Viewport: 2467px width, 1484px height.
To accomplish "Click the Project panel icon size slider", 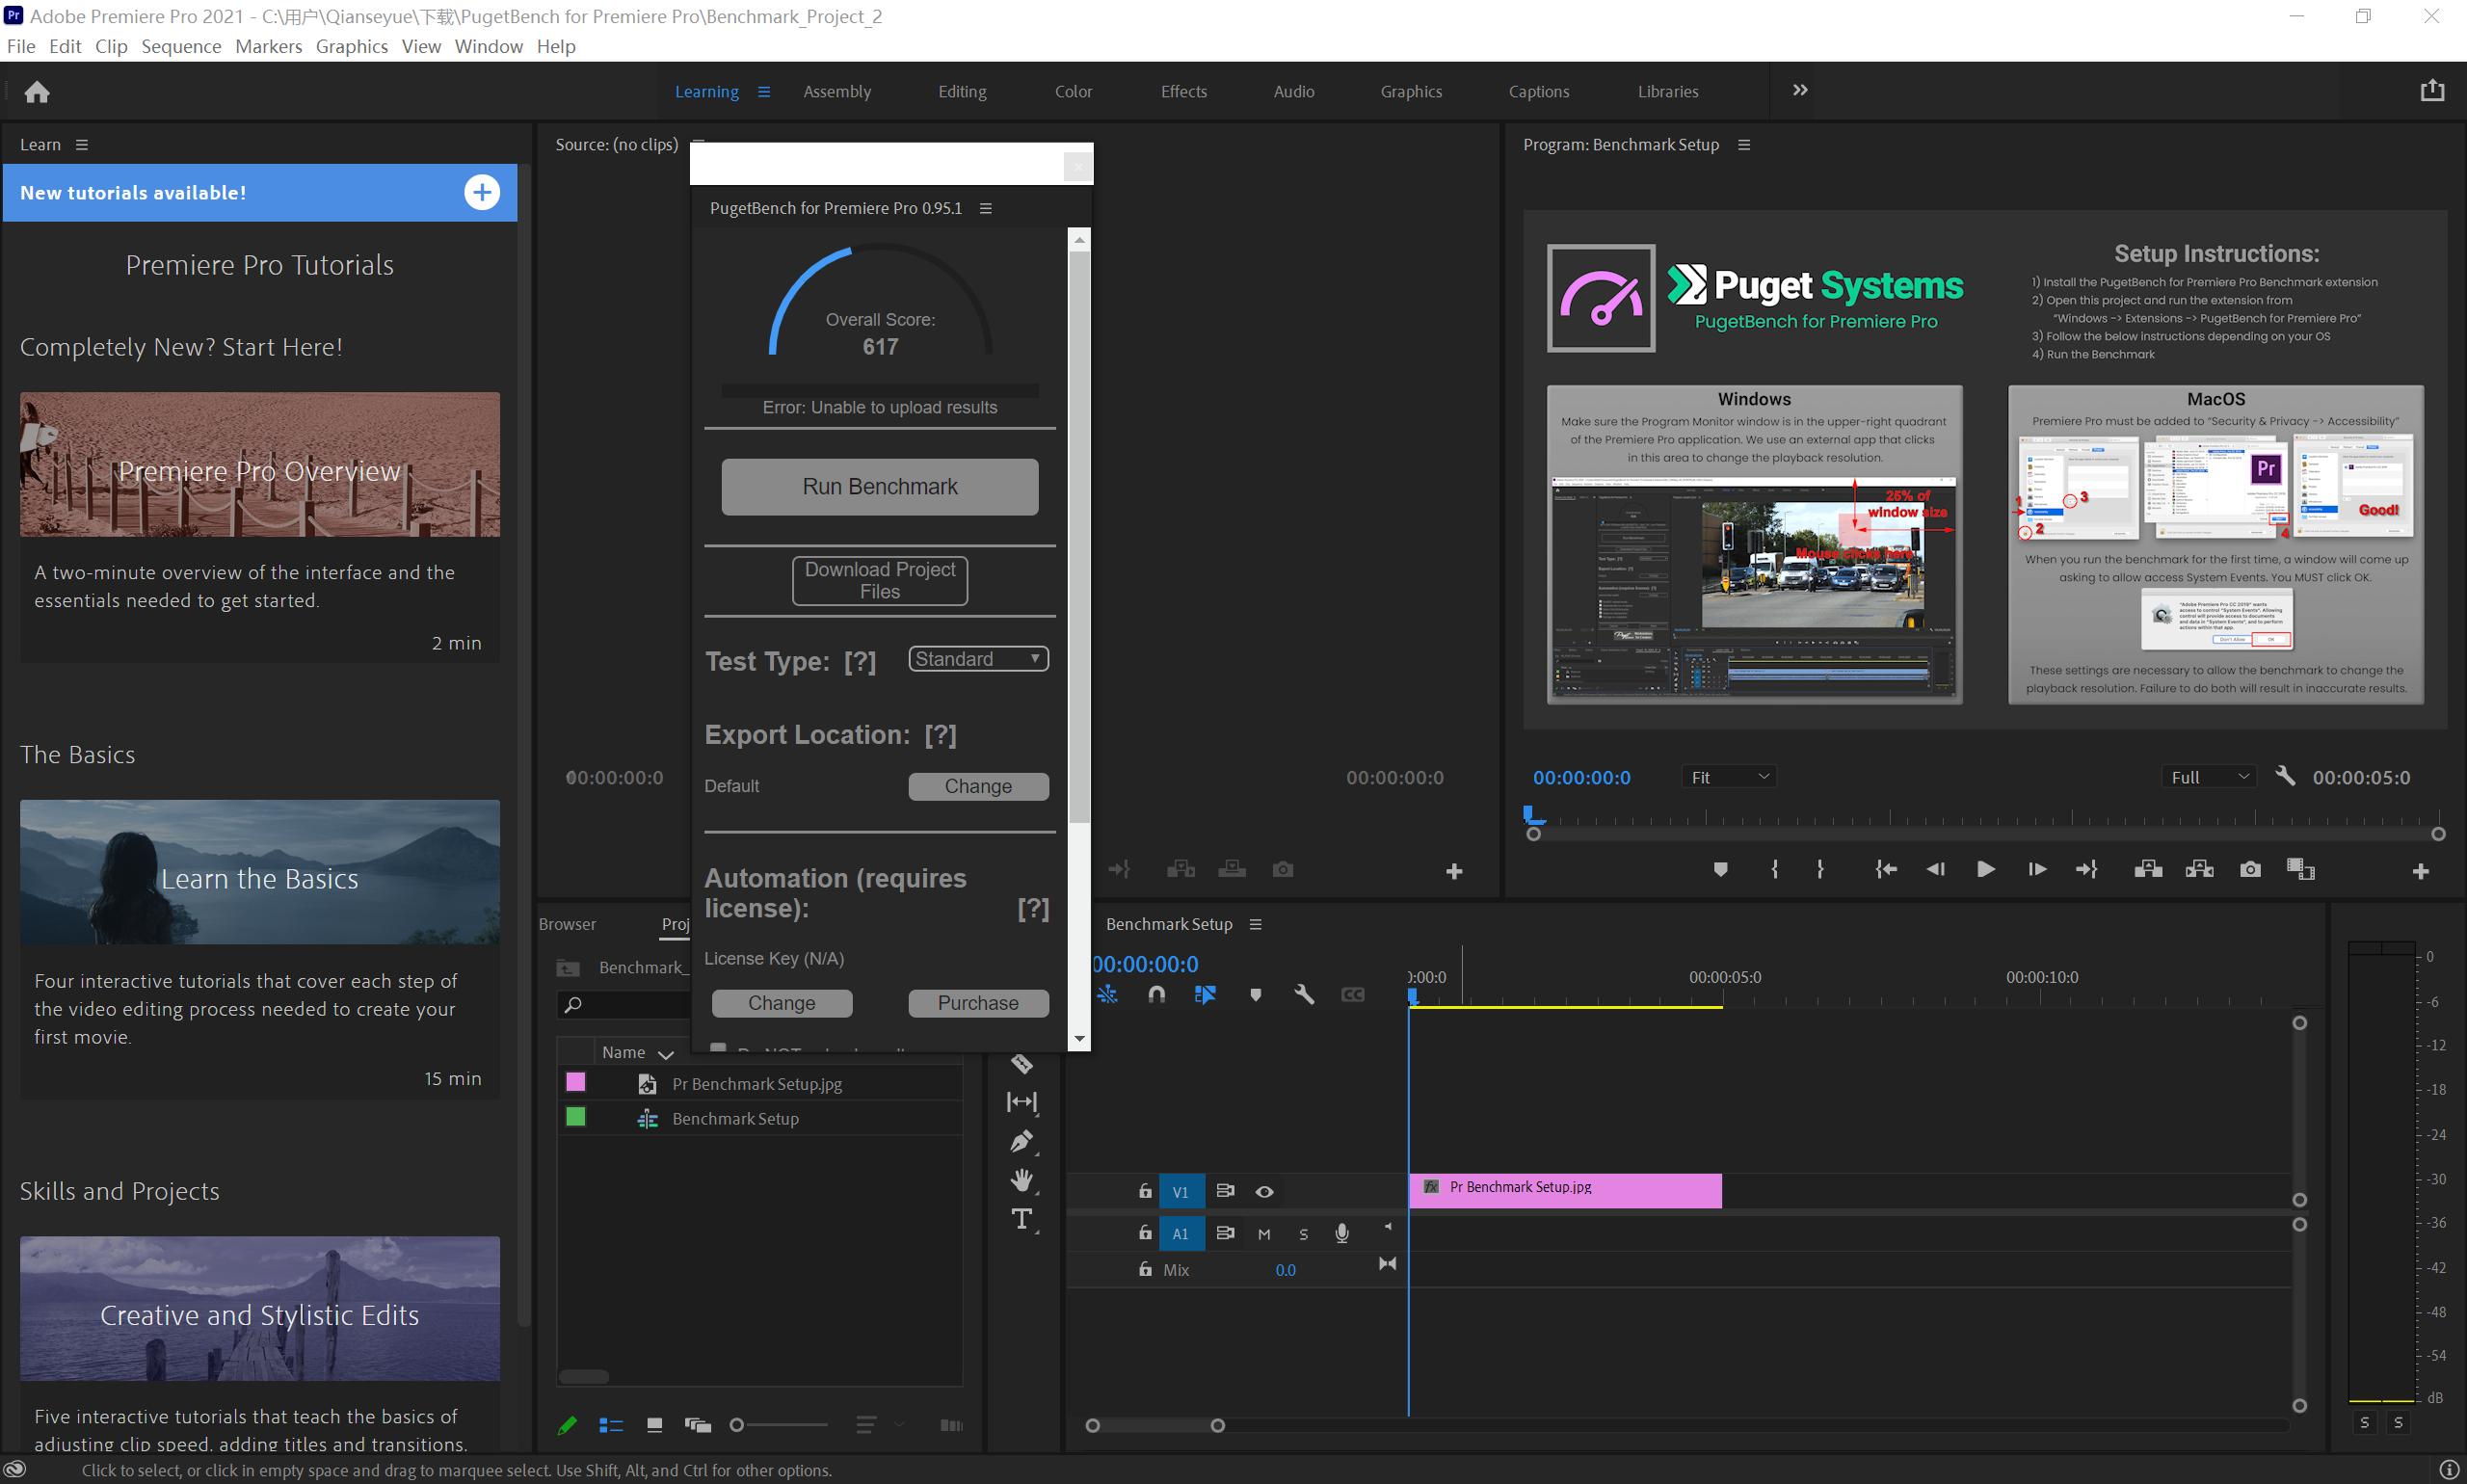I will click(738, 1425).
